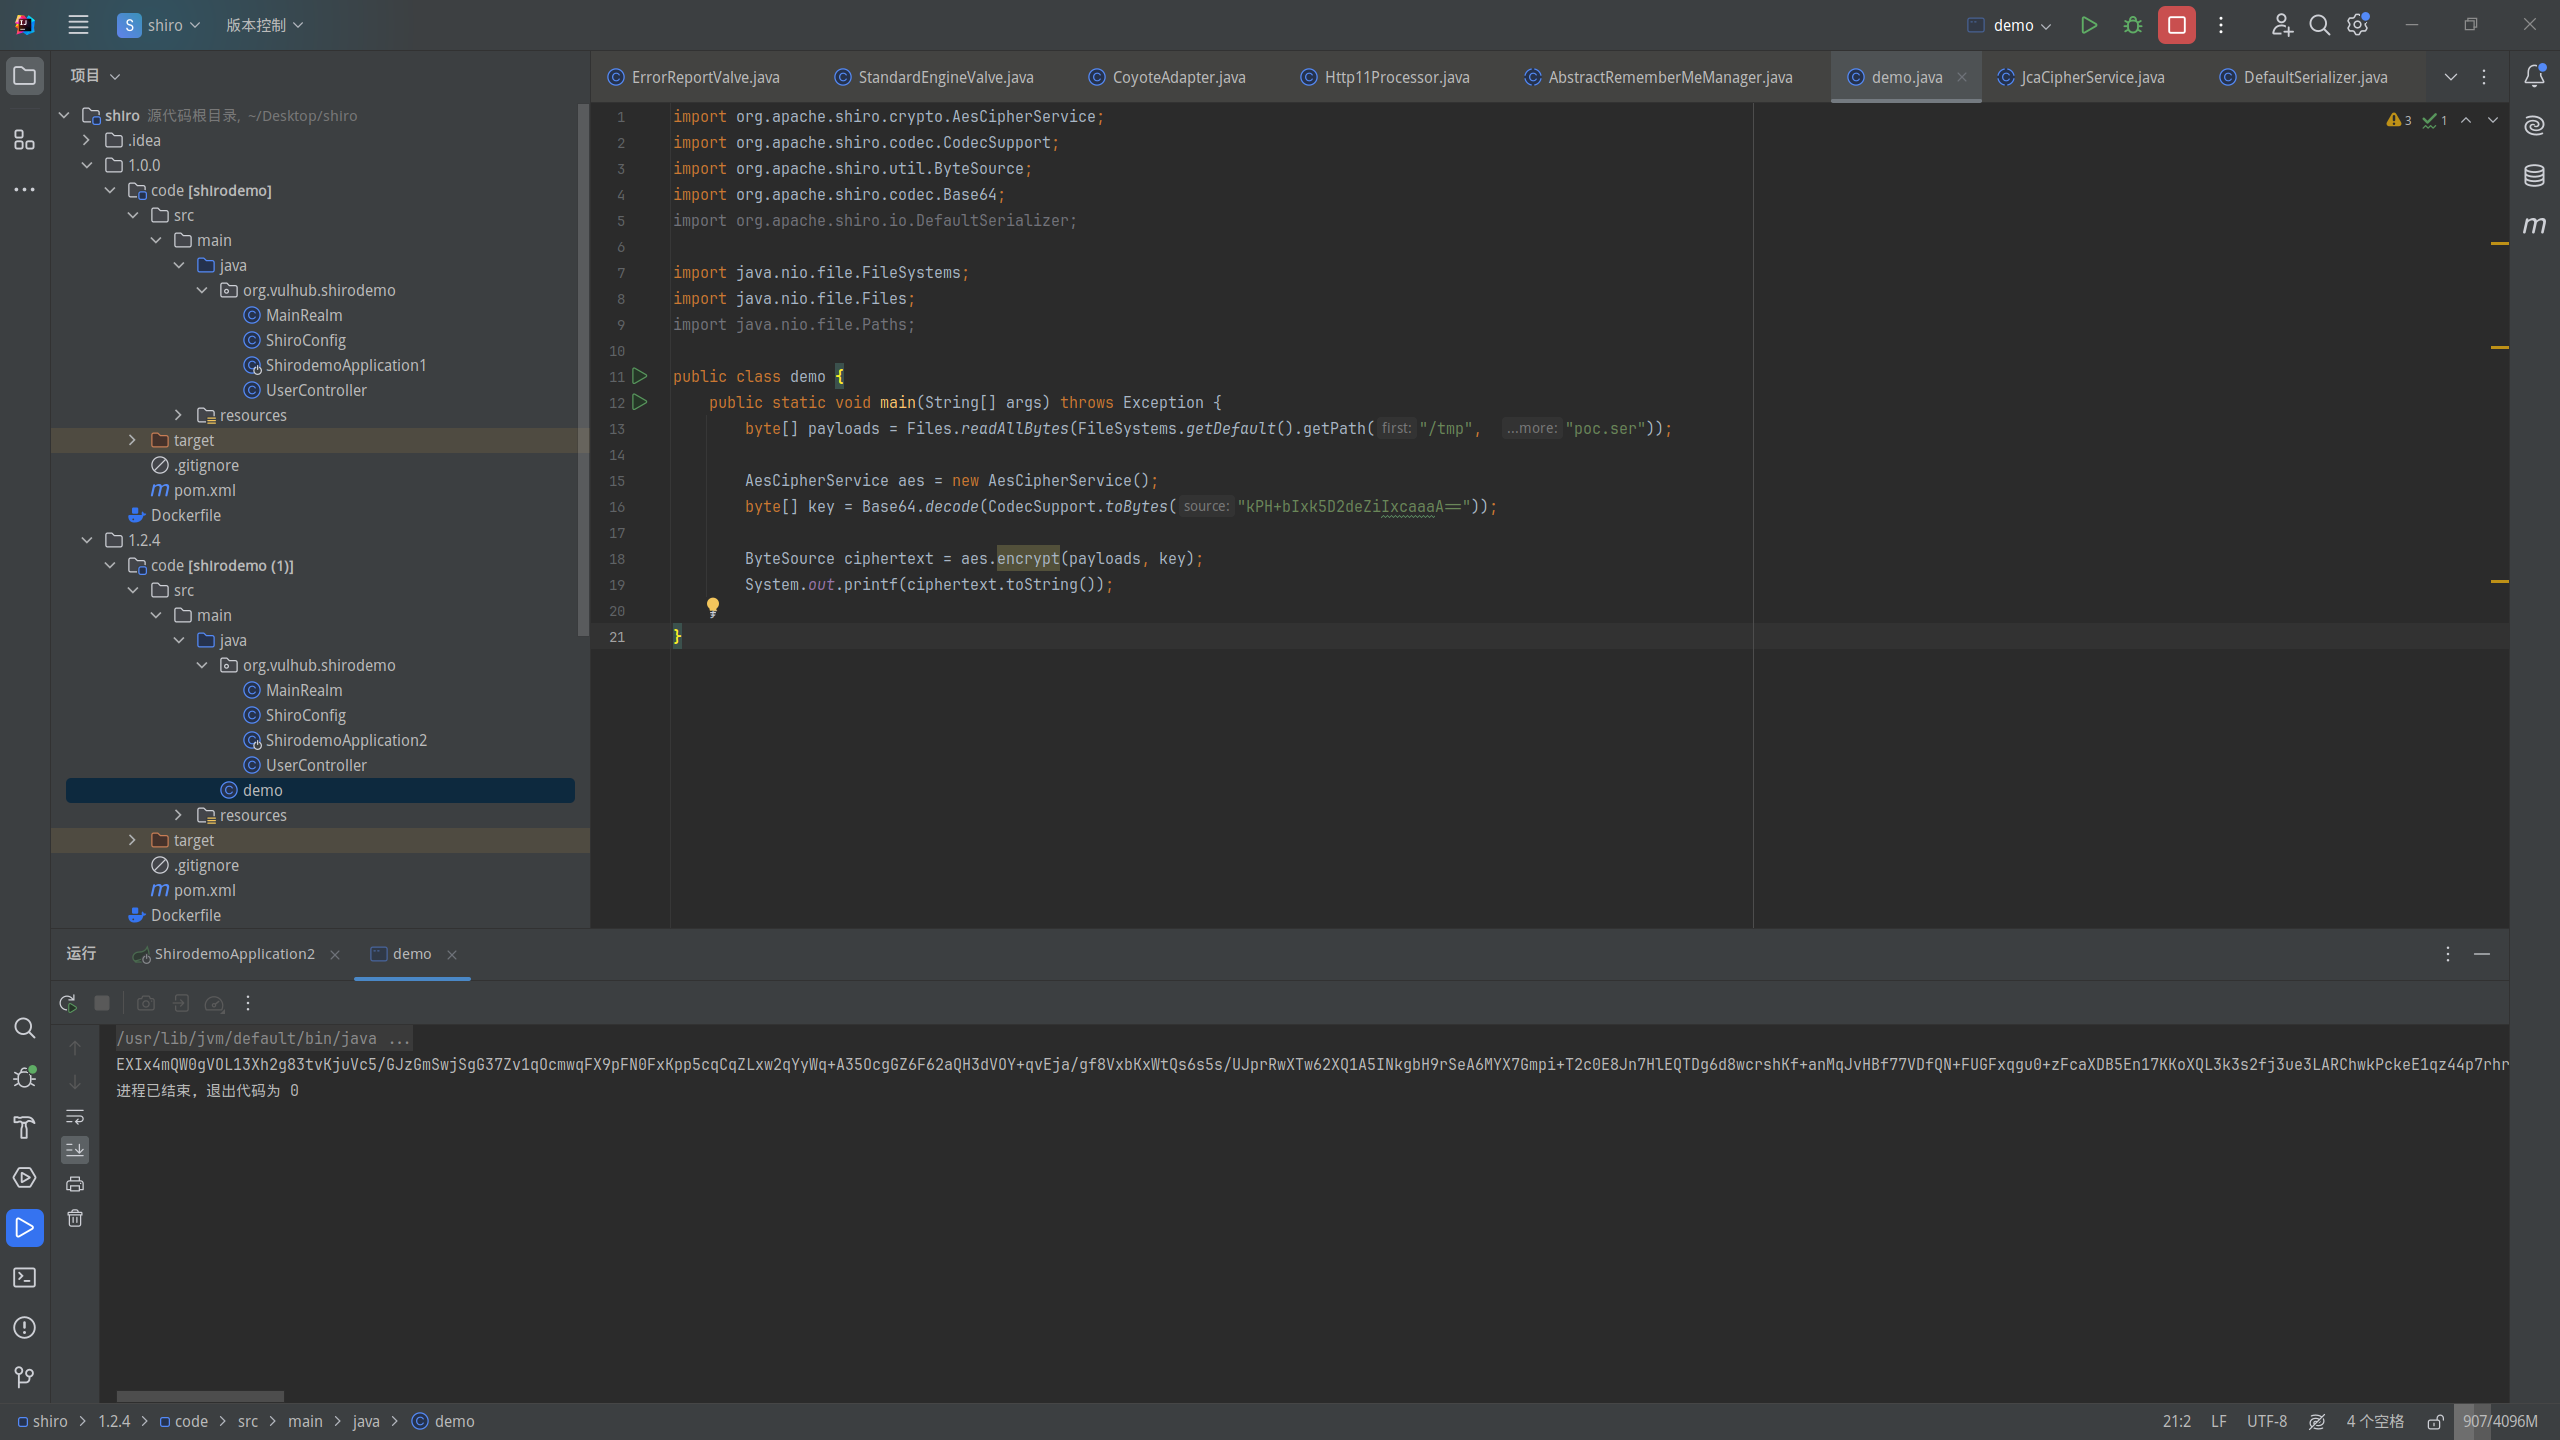The width and height of the screenshot is (2560, 1440).
Task: Open Search Everywhere magnifier in title bar
Action: point(2320,25)
